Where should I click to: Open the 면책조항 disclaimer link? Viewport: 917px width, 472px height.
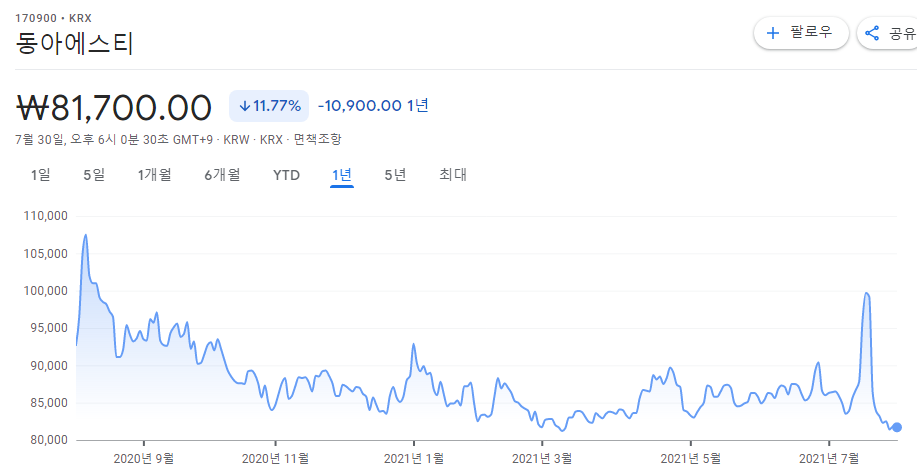click(x=318, y=140)
